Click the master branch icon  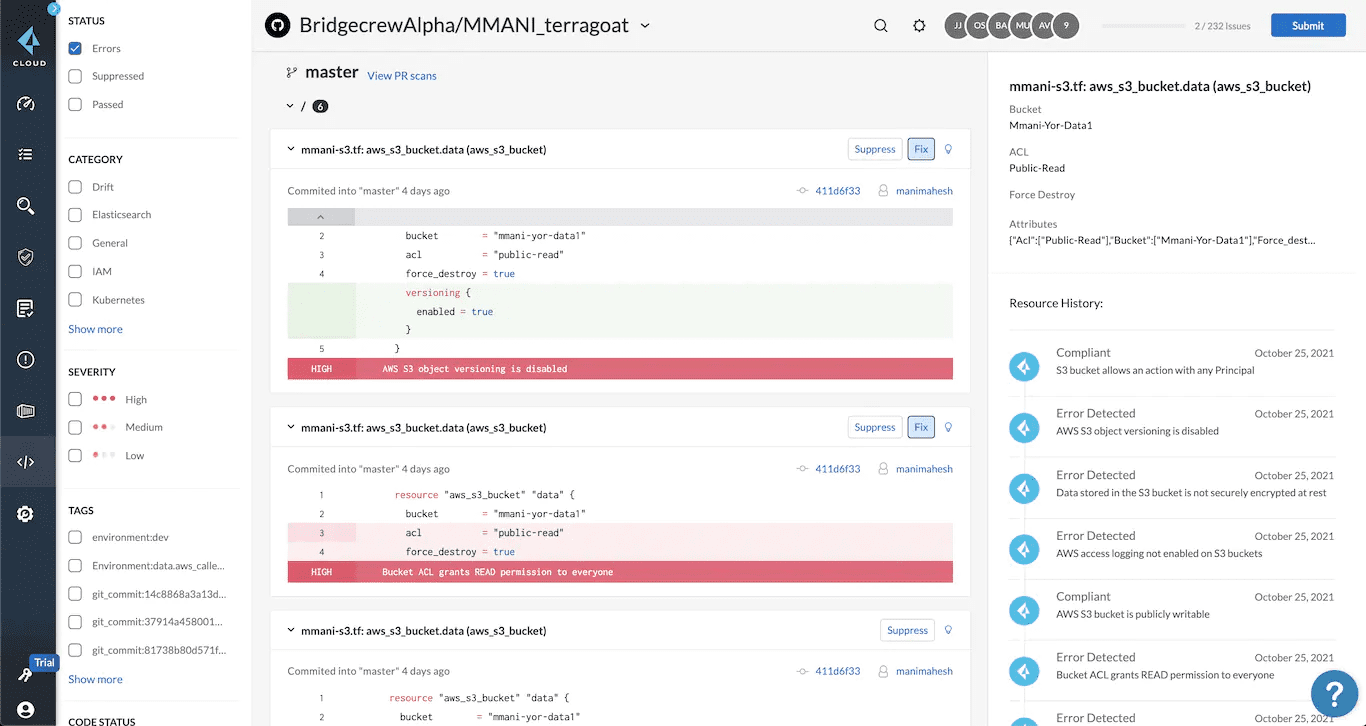pyautogui.click(x=292, y=73)
